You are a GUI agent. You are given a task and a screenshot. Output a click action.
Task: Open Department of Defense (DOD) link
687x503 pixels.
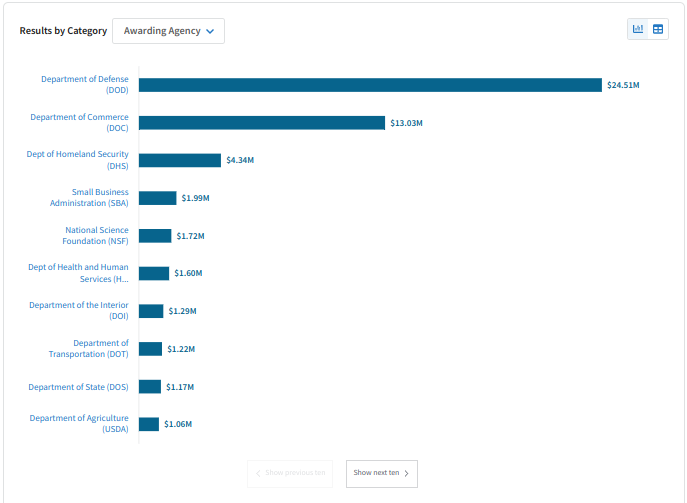85,85
